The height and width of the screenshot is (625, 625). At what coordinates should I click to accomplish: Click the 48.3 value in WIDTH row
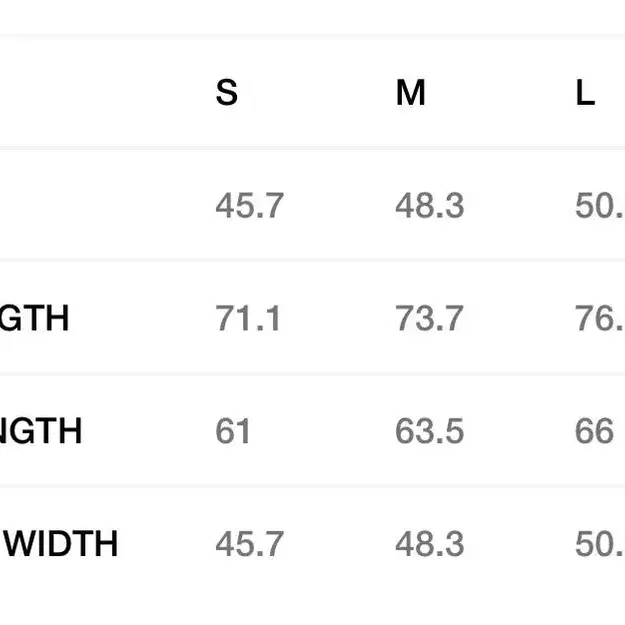pos(429,544)
